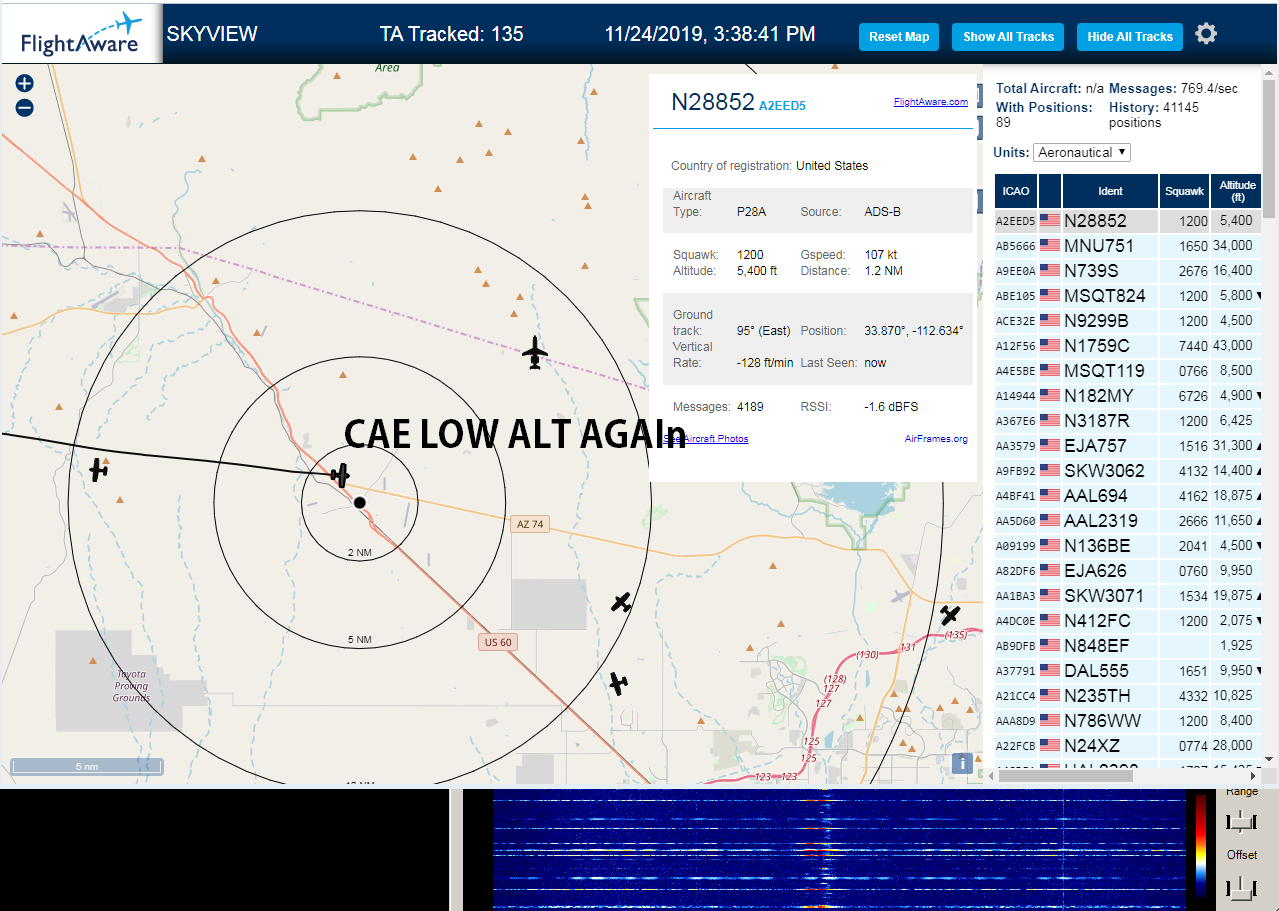Click the TA Tracked: 135 counter
The image size is (1279, 911).
452,34
